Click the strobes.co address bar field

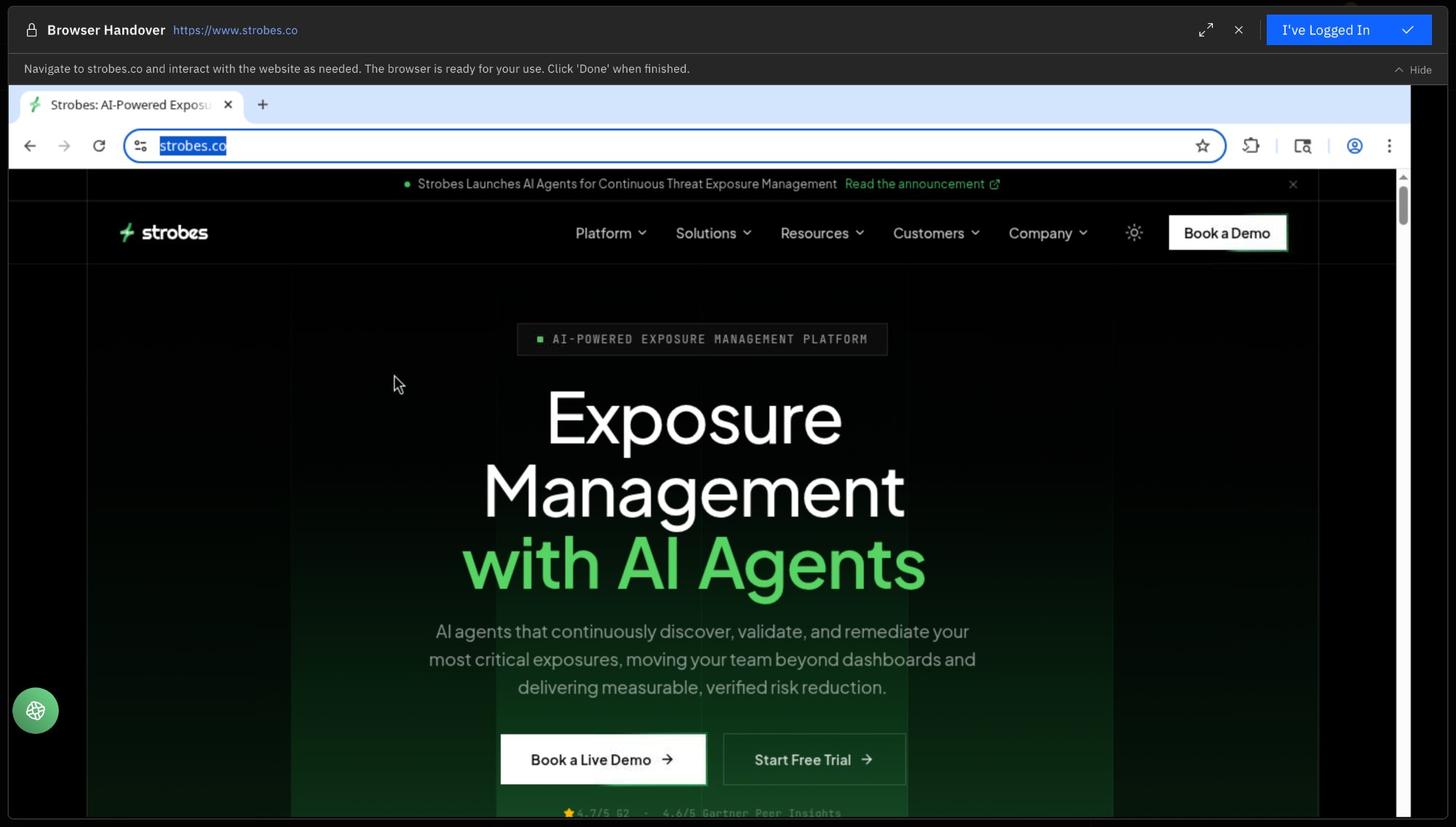pos(674,146)
